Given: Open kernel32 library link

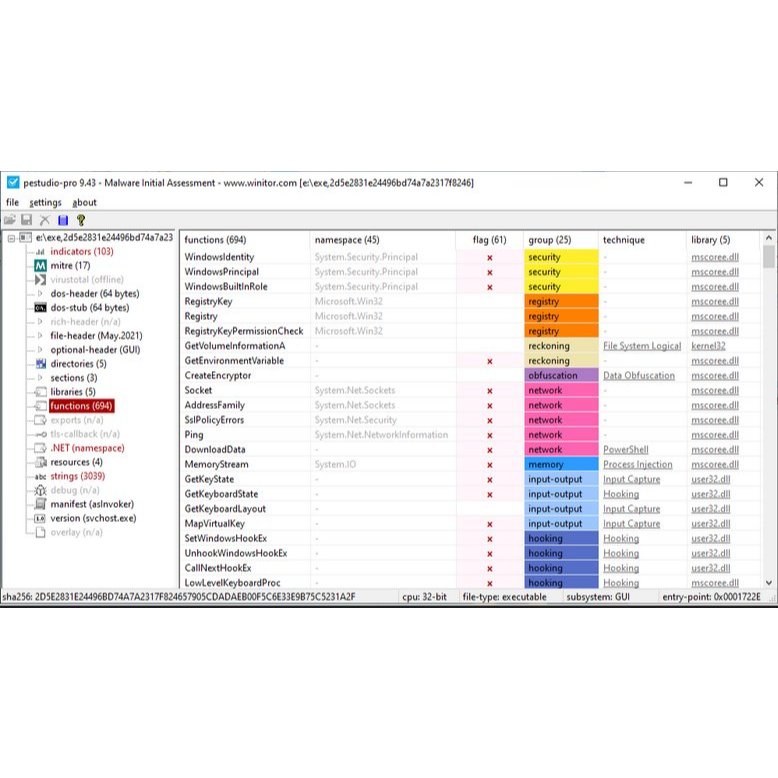Looking at the screenshot, I should tap(708, 346).
